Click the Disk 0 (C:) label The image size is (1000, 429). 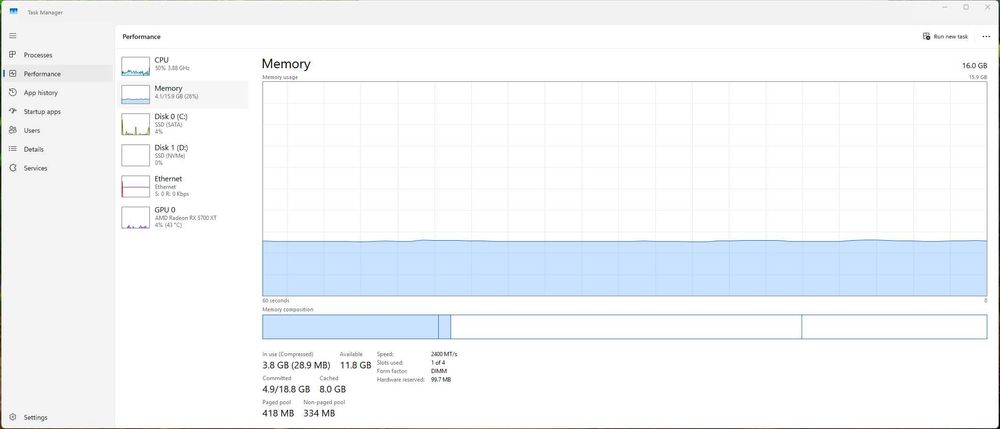(171, 117)
